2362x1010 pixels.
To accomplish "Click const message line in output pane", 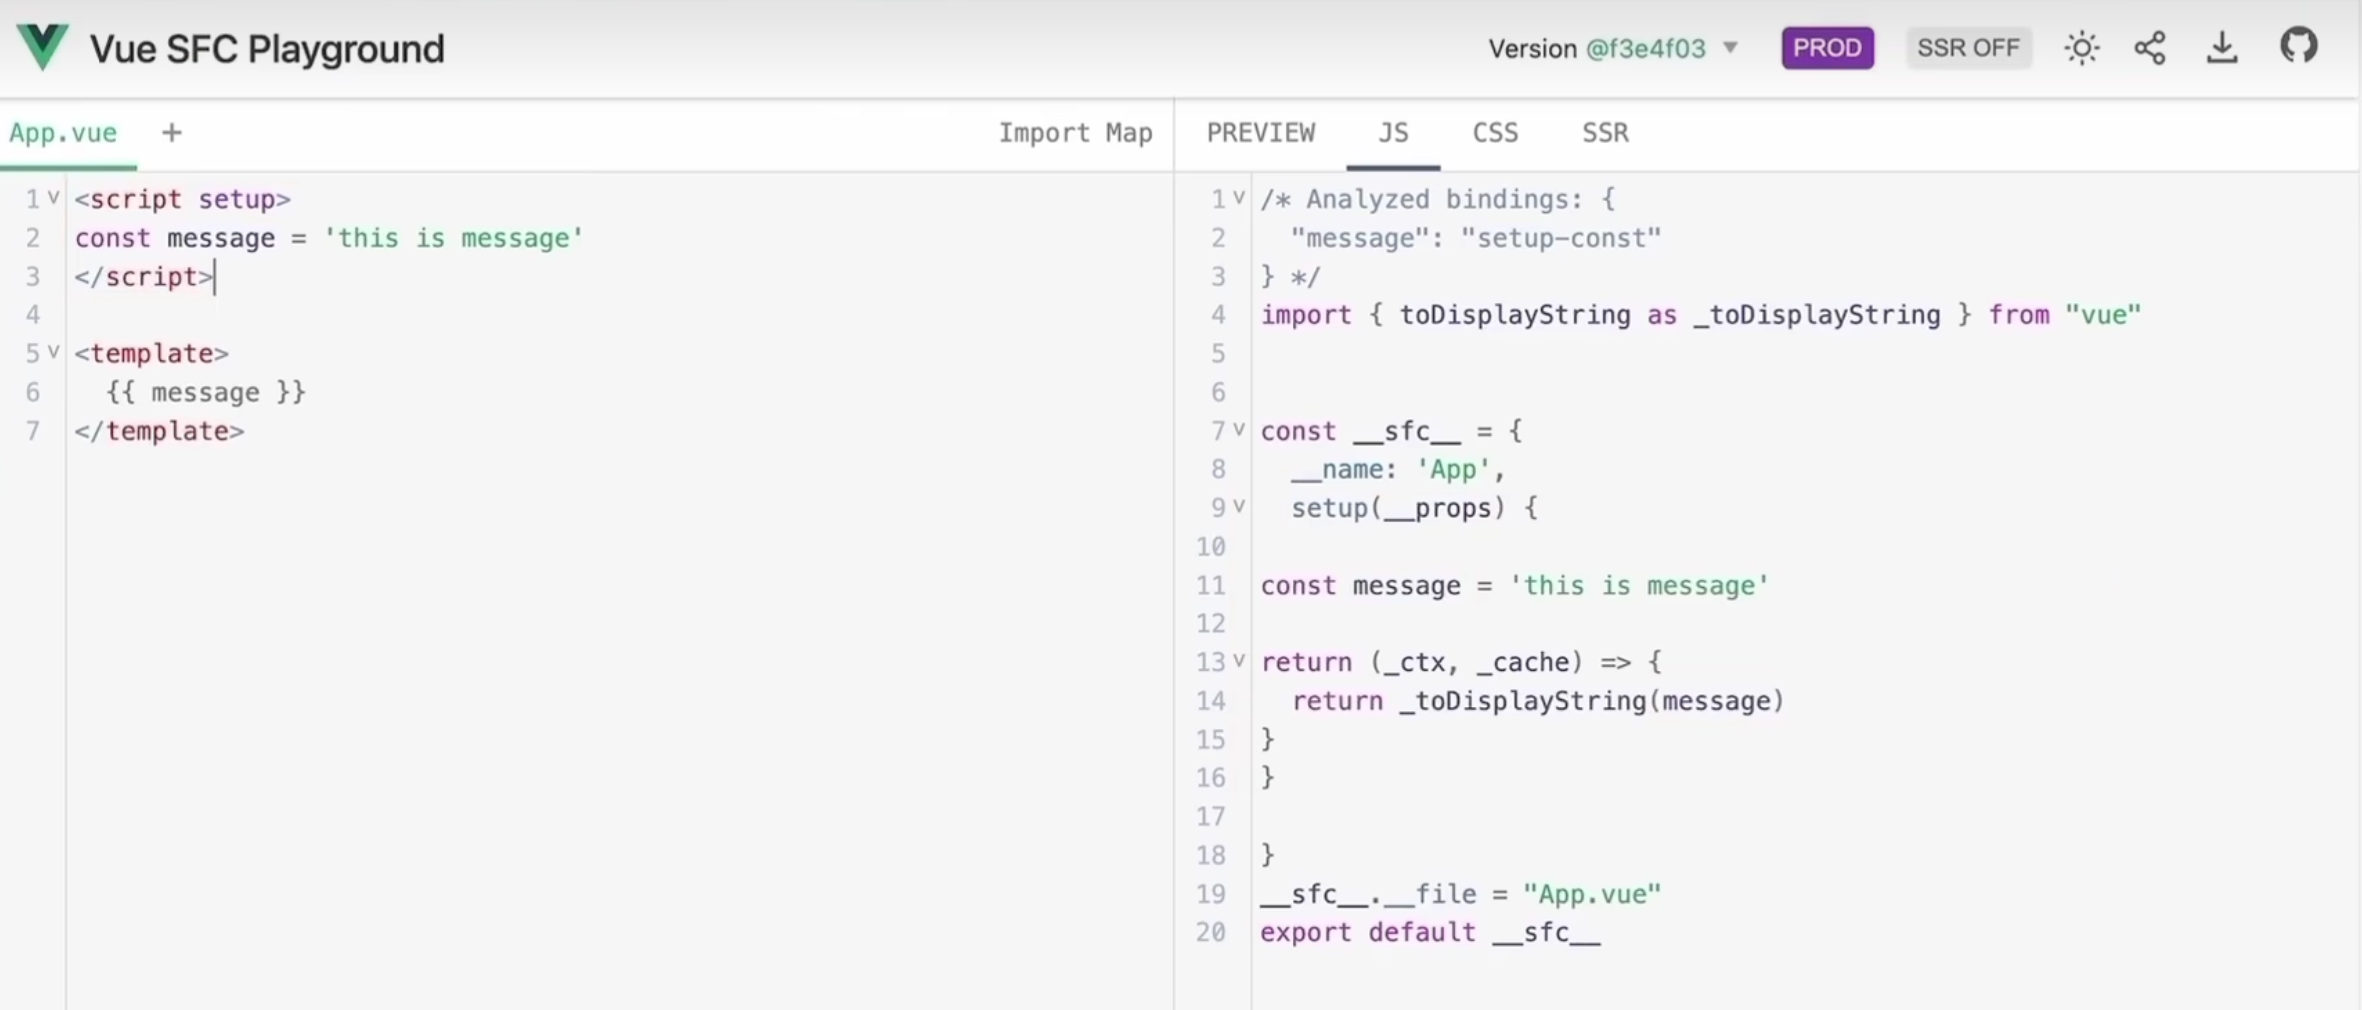I will pyautogui.click(x=1514, y=585).
